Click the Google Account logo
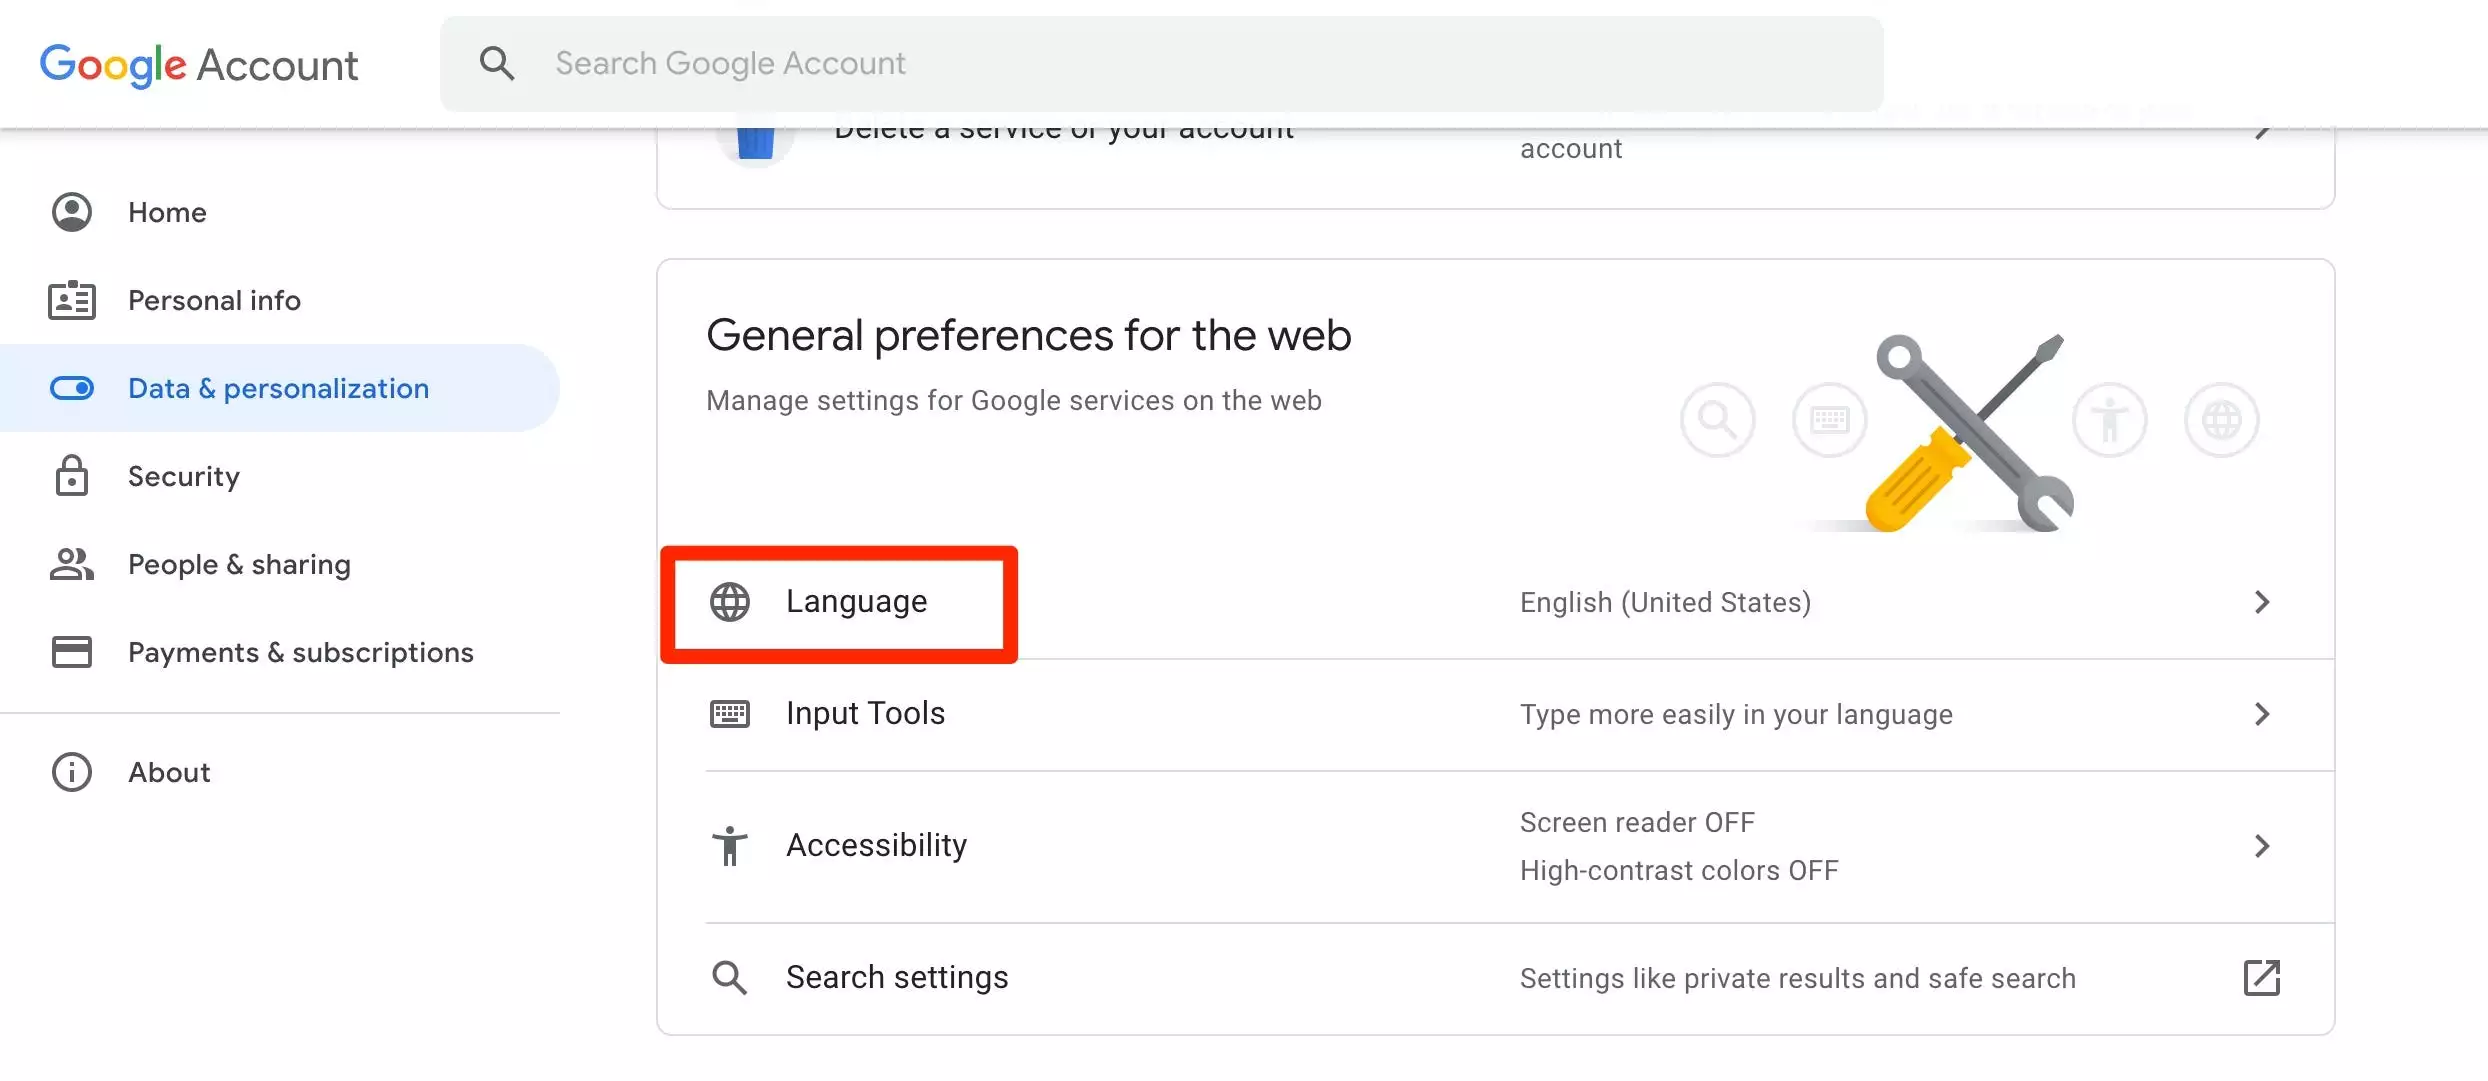The height and width of the screenshot is (1081, 2488). click(x=199, y=65)
